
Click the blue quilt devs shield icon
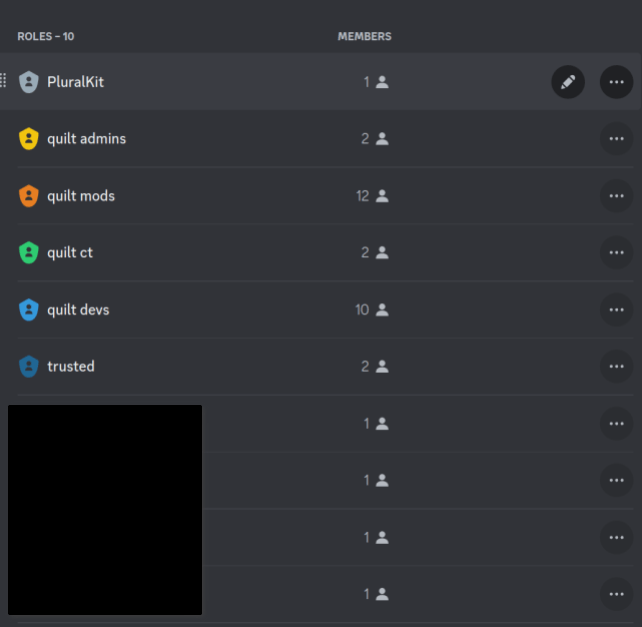[x=28, y=310]
